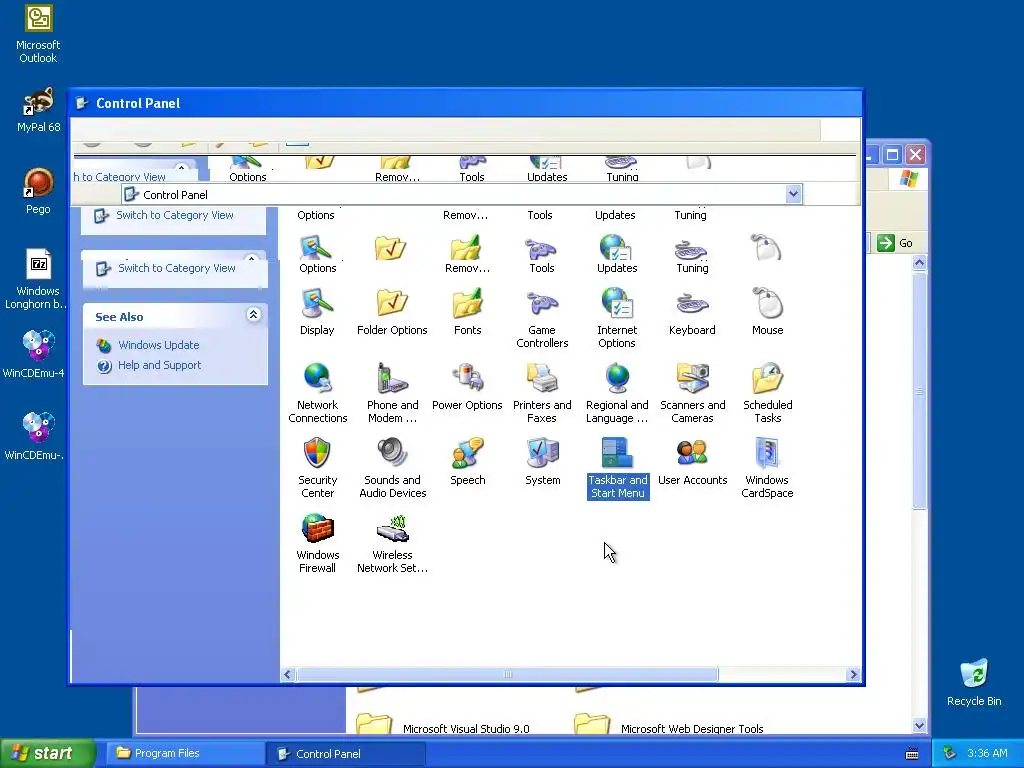Screen dimensions: 1024x768
Task: Open the Mouse settings icon
Action: coord(767,312)
